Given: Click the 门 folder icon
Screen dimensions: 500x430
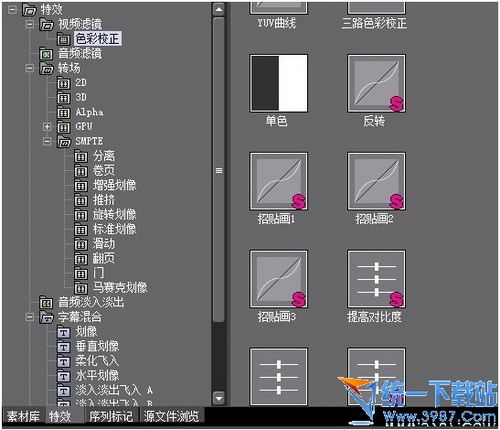Looking at the screenshot, I should click(81, 273).
